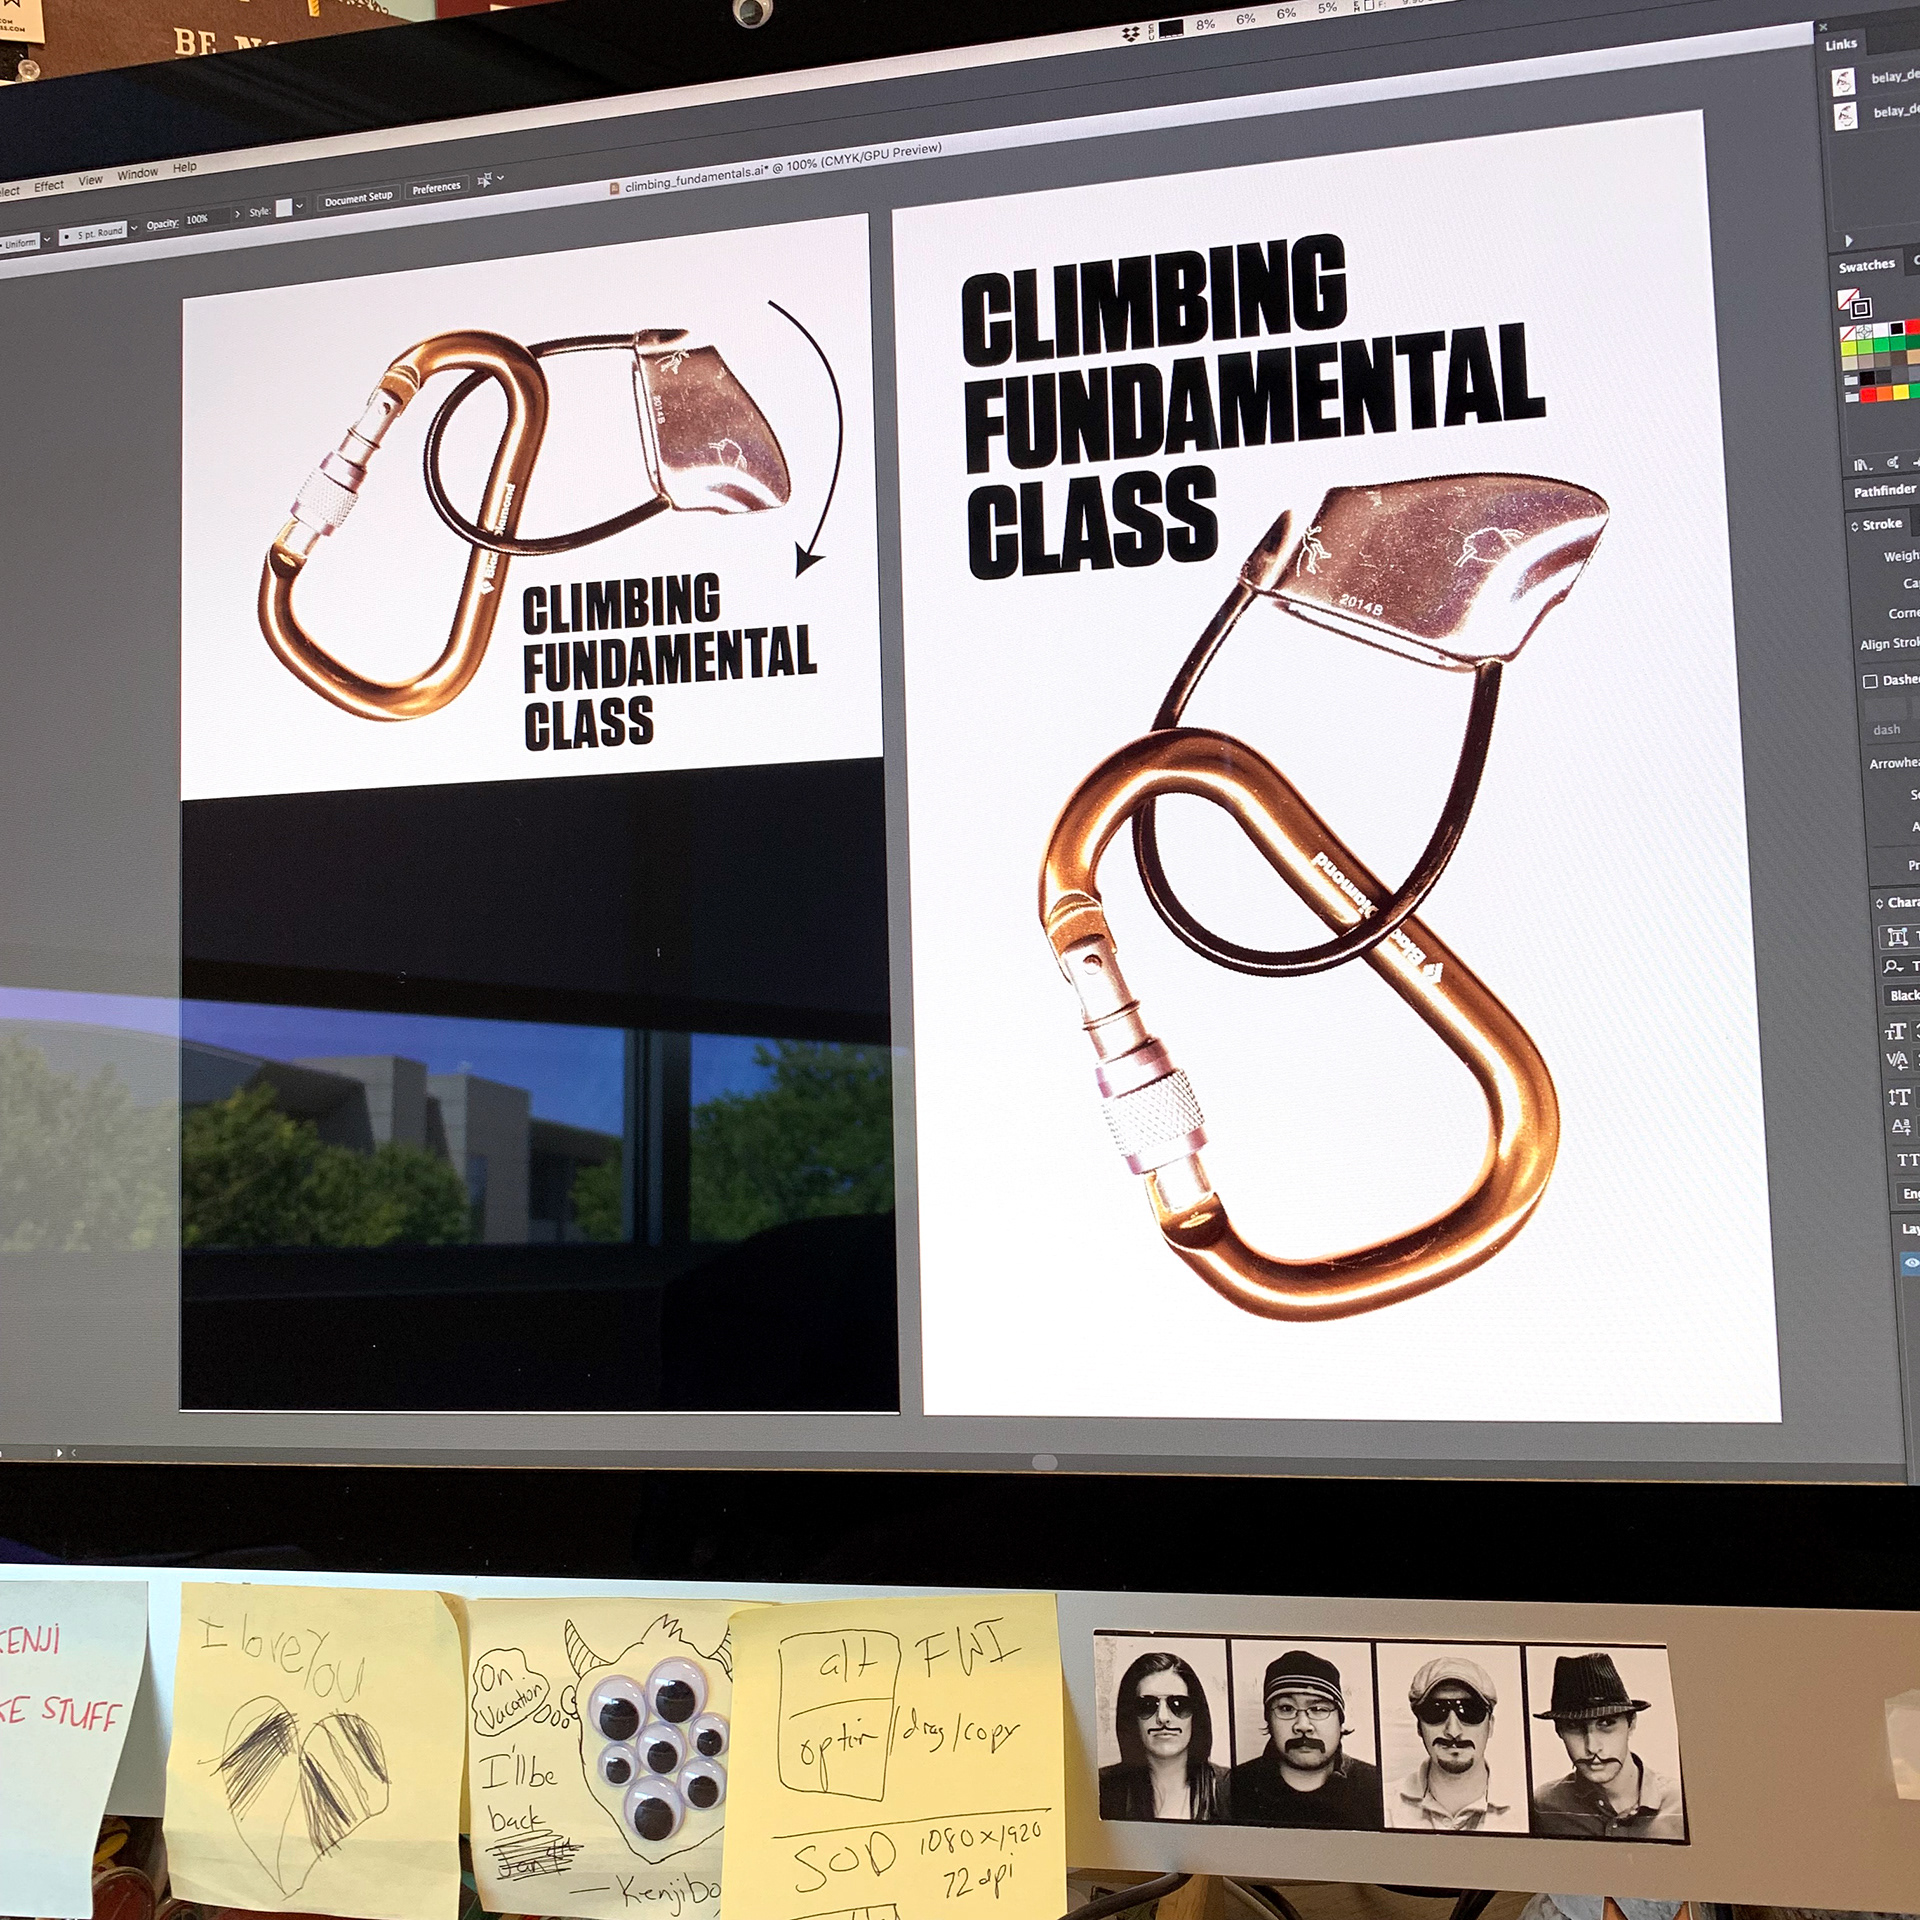Click the Touch Type tool icon in Character panel
The width and height of the screenshot is (1920, 1920).
click(1897, 936)
